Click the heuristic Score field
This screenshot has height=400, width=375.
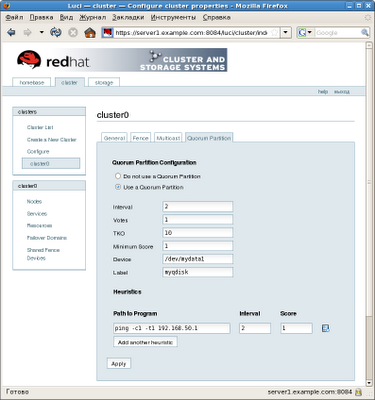[x=296, y=328]
